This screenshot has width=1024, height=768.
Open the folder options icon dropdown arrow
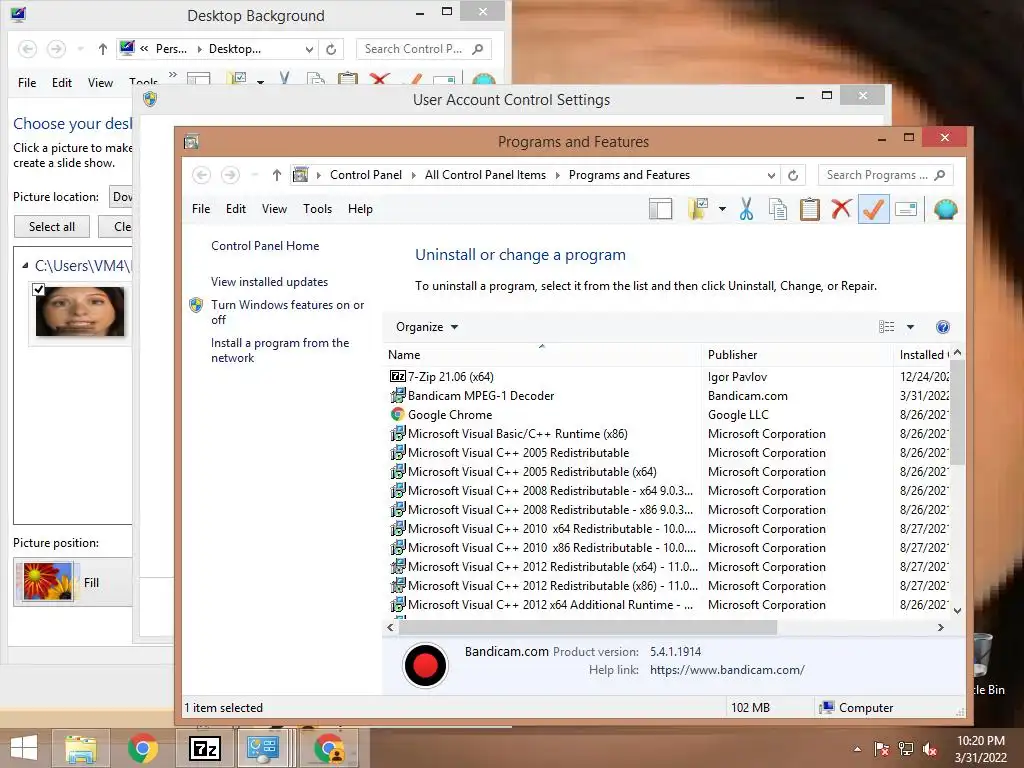(722, 209)
